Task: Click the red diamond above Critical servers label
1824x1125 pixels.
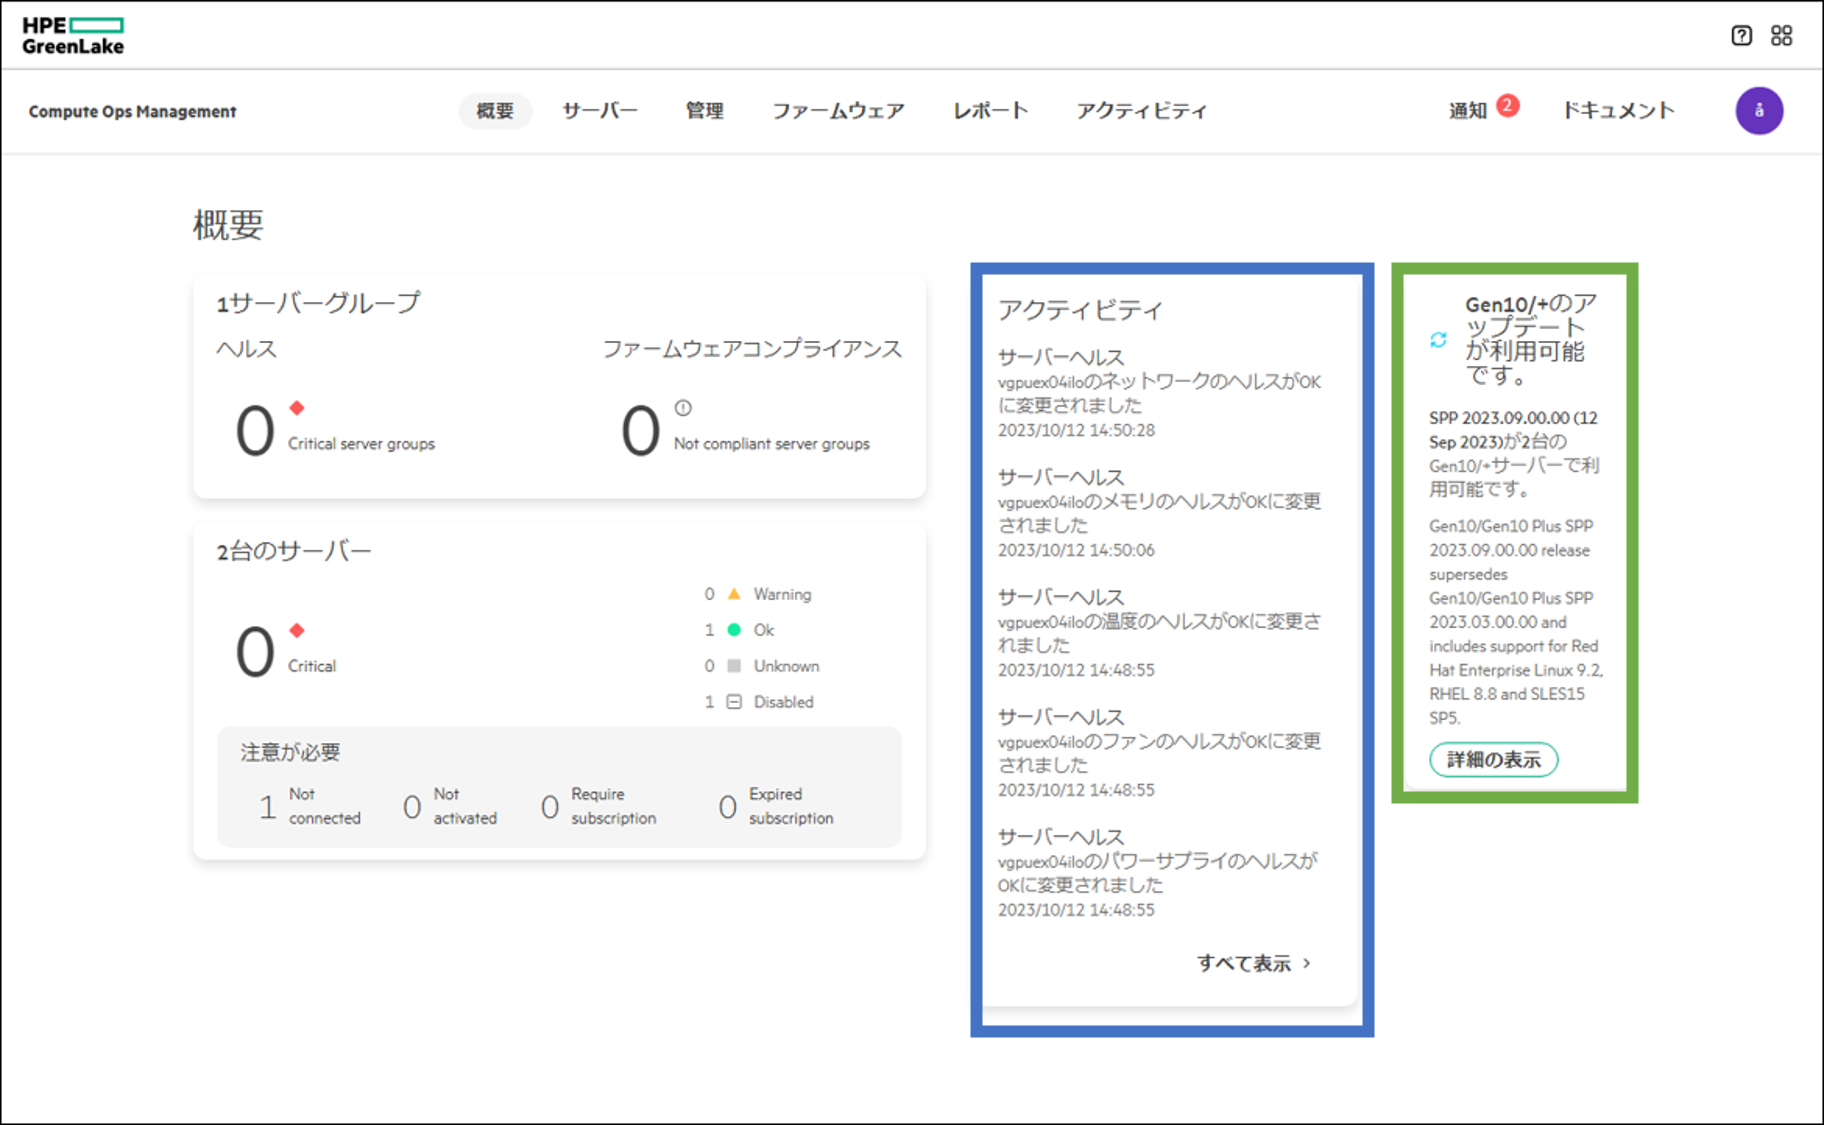Action: coord(296,630)
